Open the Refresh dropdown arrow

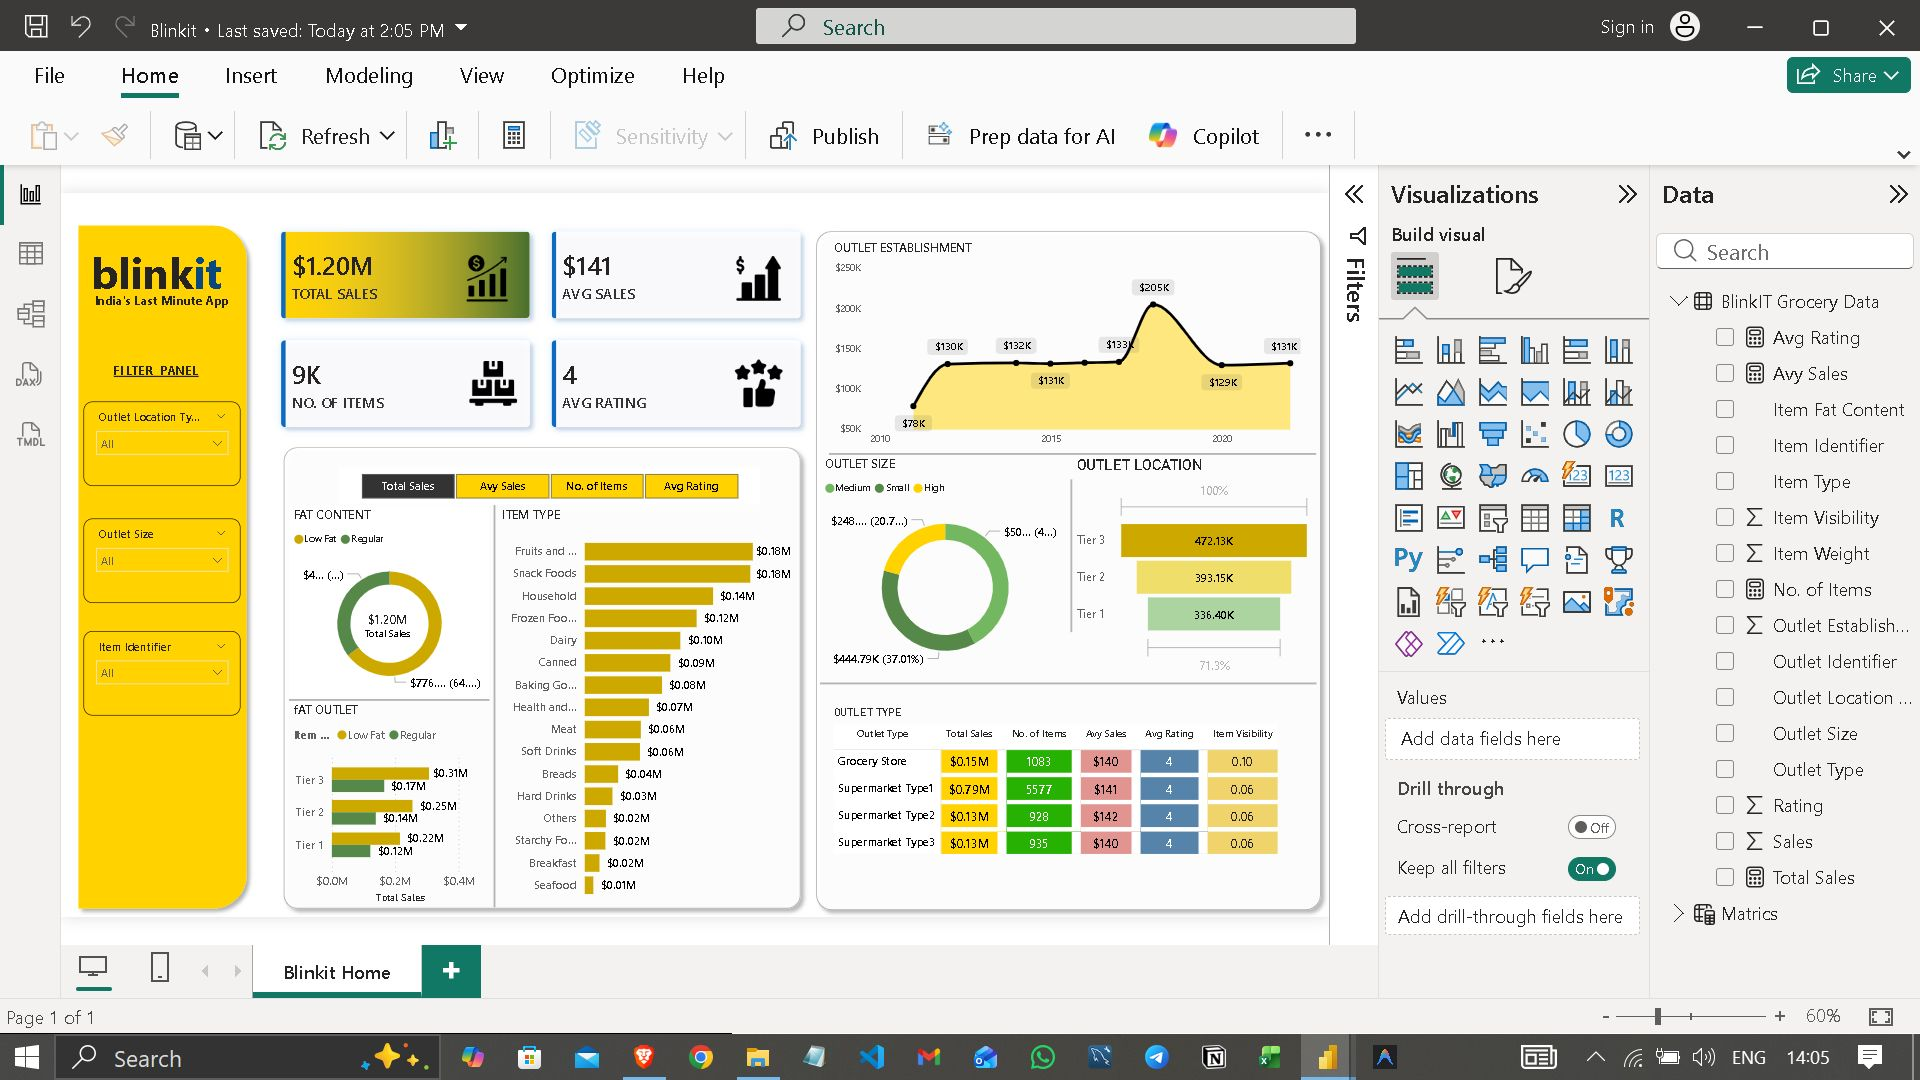point(388,136)
